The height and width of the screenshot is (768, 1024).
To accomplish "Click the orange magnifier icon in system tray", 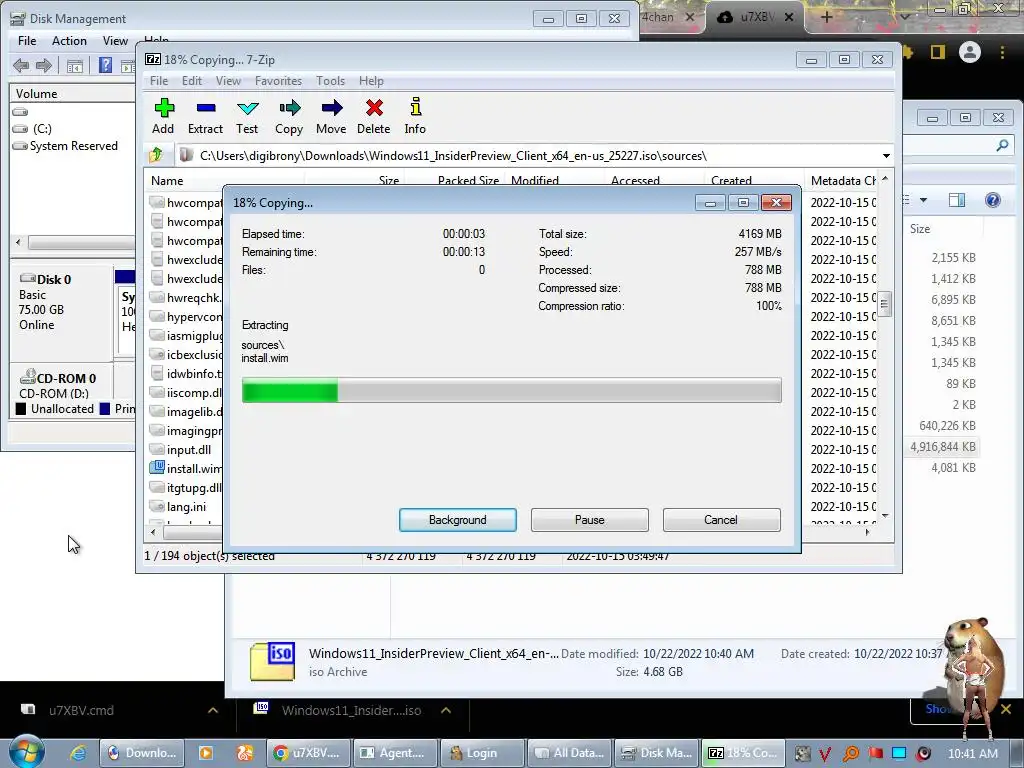I will click(x=851, y=753).
